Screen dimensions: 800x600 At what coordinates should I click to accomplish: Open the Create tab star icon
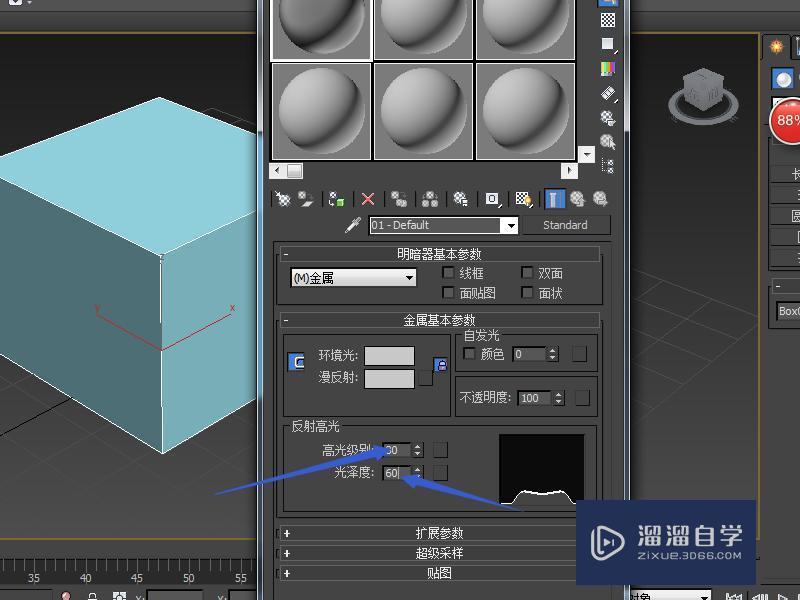776,46
